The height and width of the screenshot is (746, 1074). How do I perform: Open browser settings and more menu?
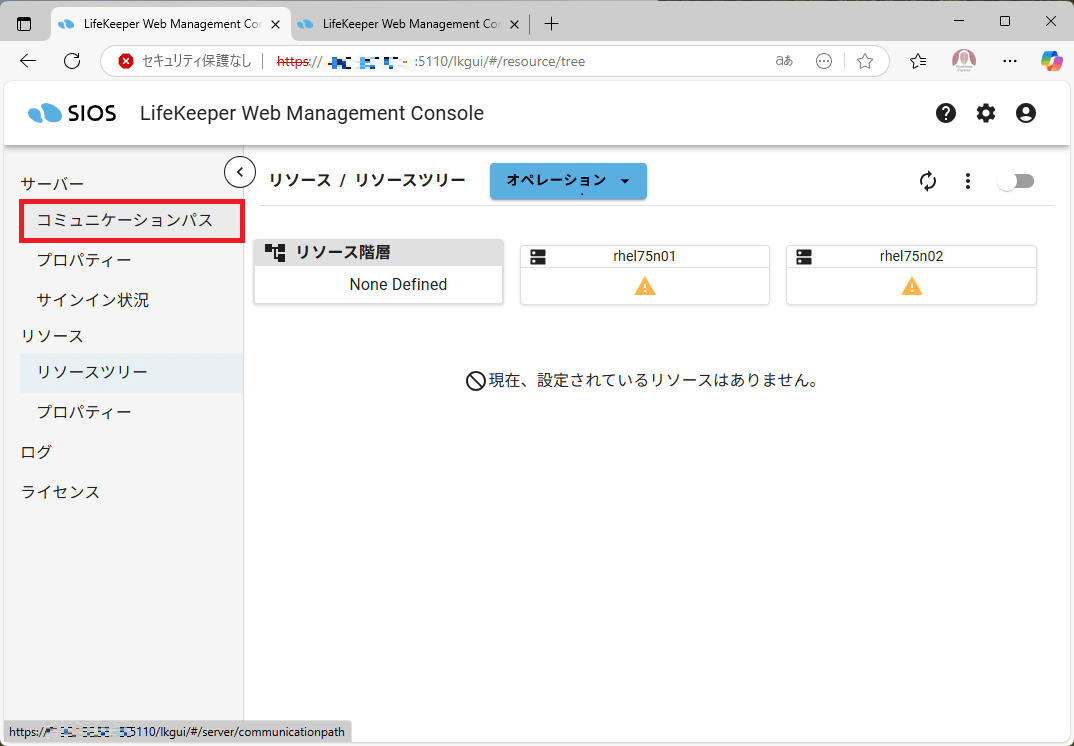[1010, 61]
